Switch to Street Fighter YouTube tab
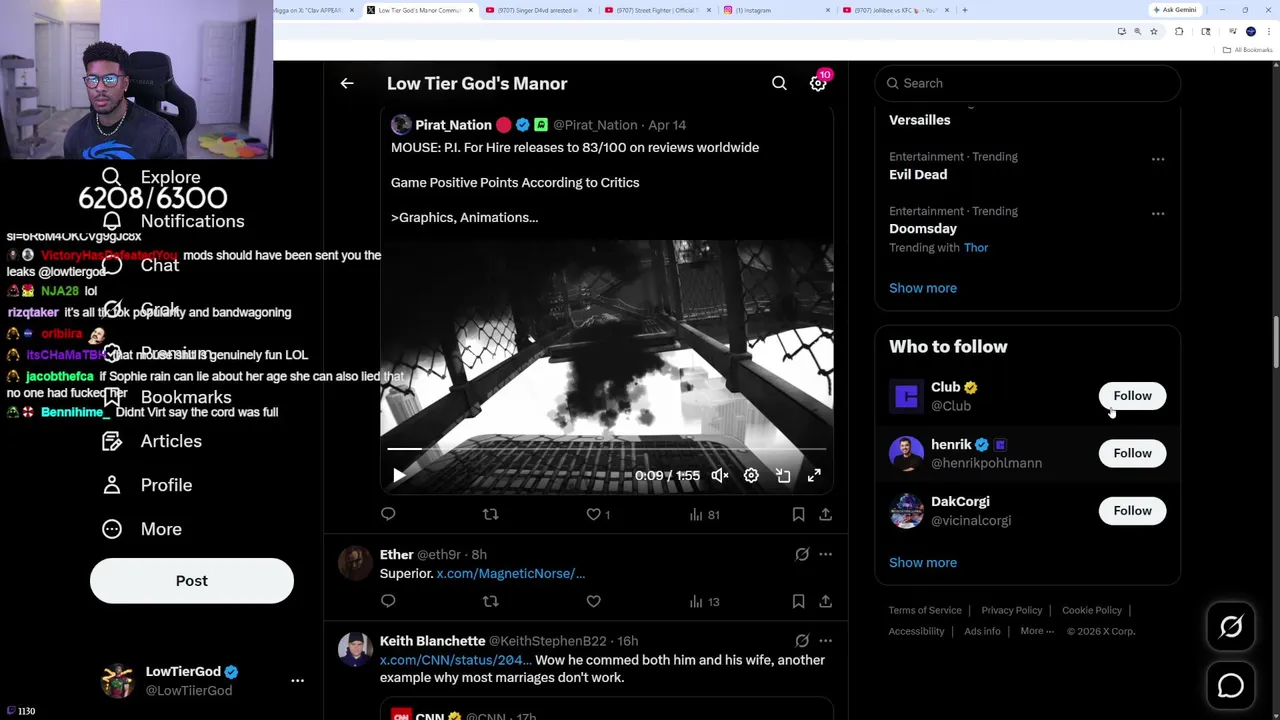Image resolution: width=1280 pixels, height=720 pixels. [x=657, y=10]
